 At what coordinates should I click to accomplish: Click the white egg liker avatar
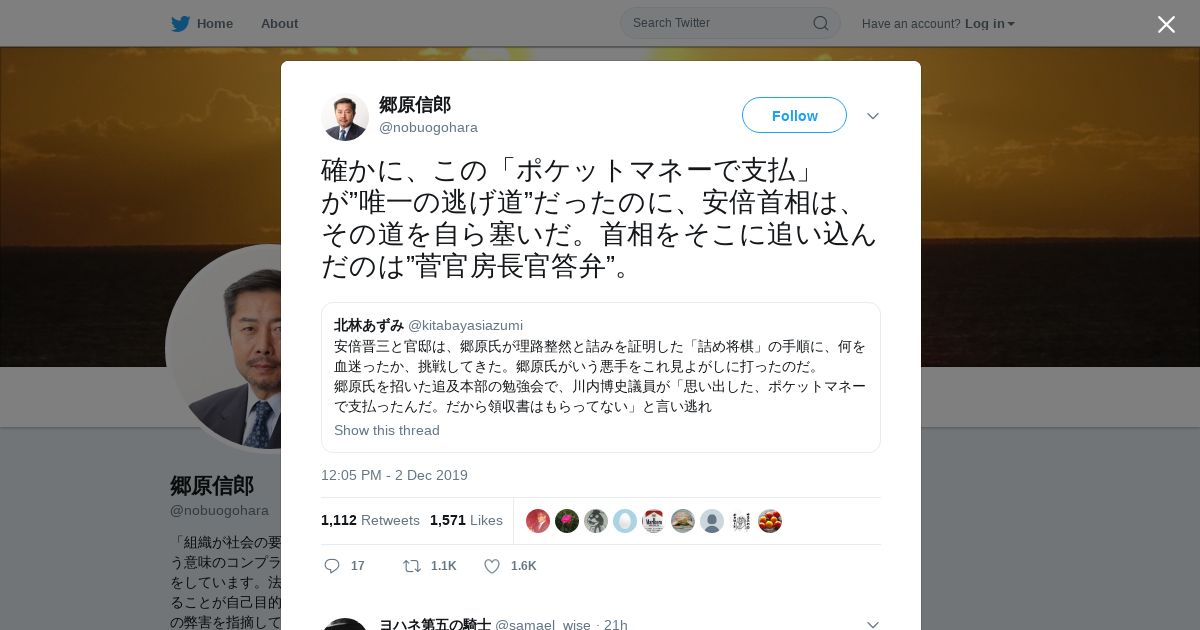coord(625,521)
